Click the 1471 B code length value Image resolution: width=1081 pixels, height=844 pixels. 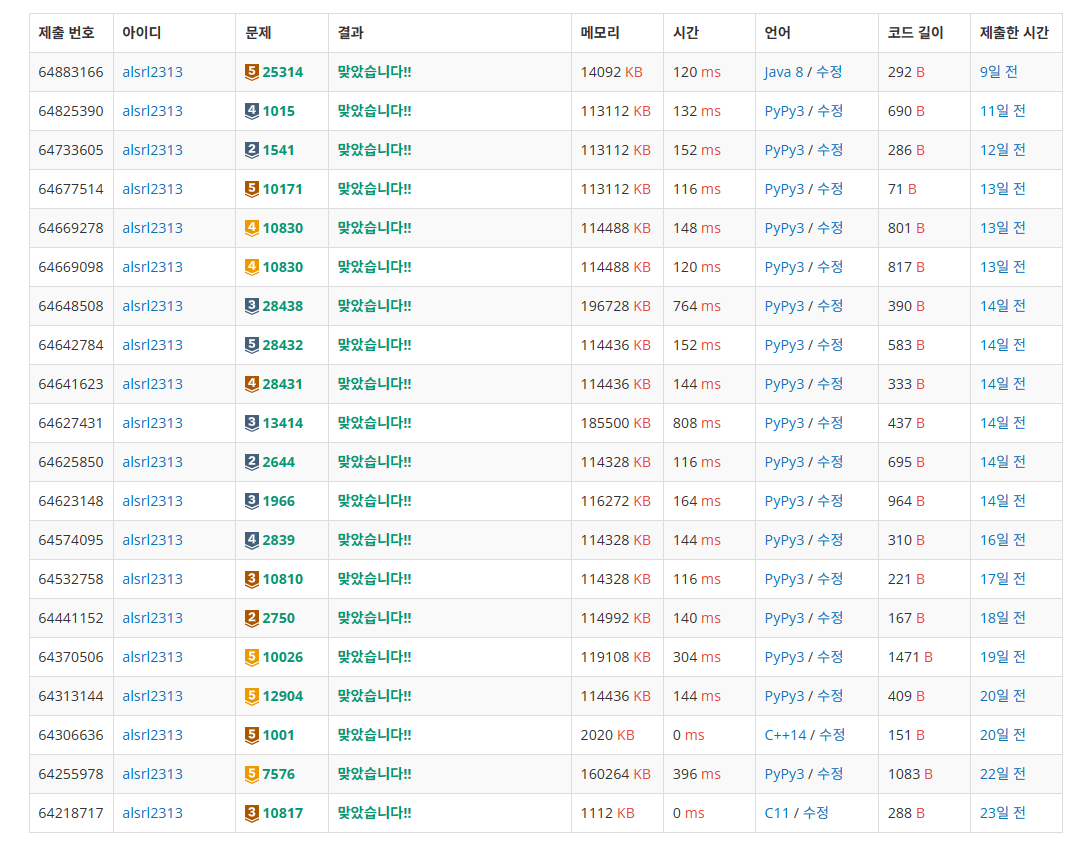[x=910, y=657]
